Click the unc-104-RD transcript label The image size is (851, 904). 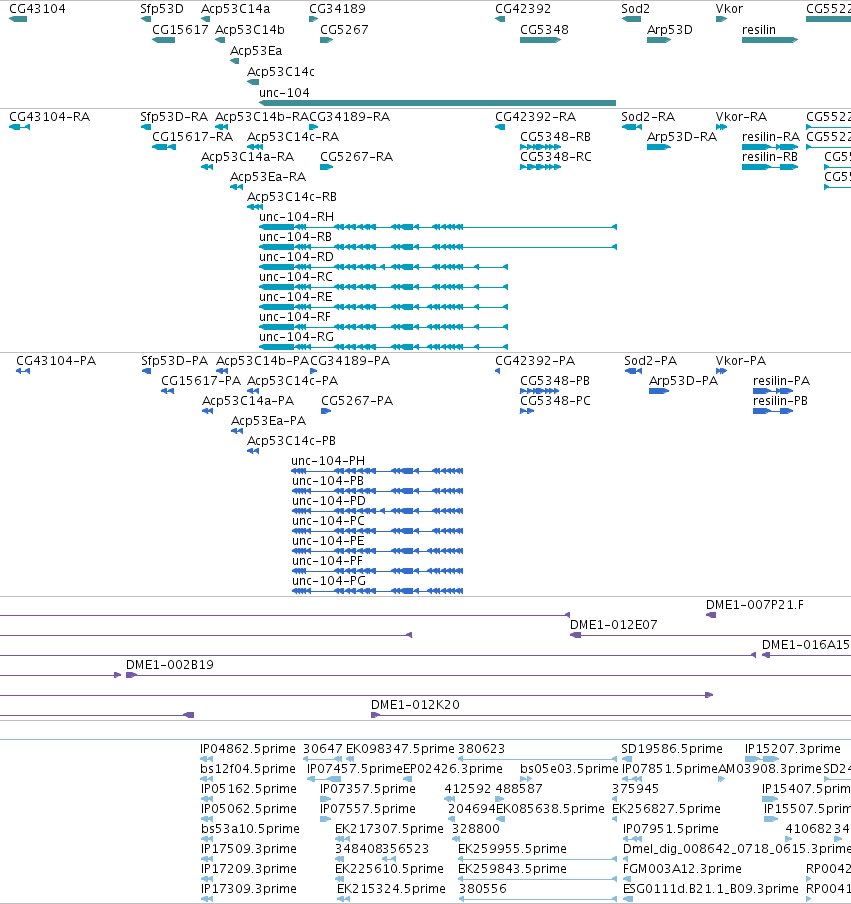click(296, 257)
